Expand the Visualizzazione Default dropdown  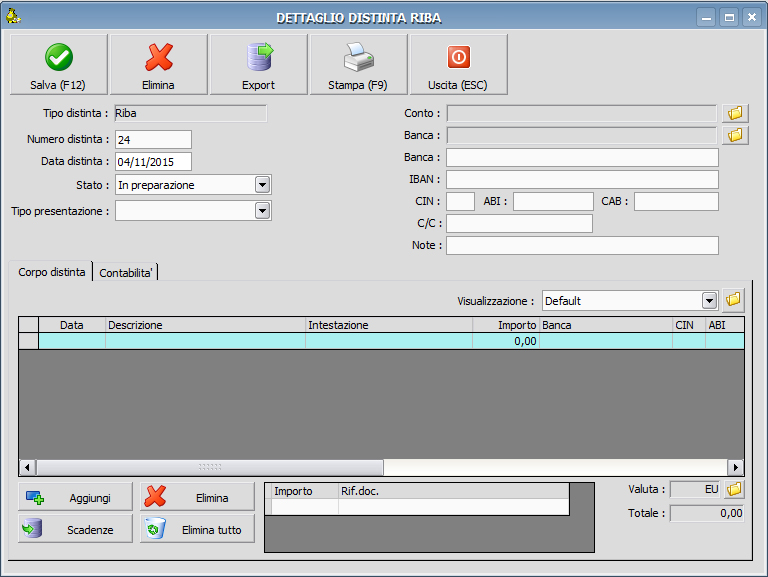tap(709, 300)
